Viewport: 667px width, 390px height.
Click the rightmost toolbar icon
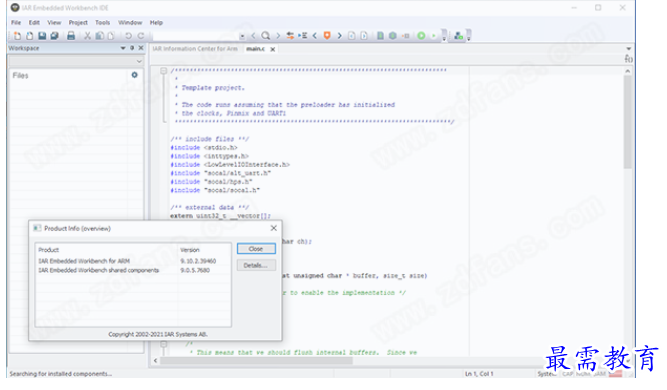[x=458, y=36]
